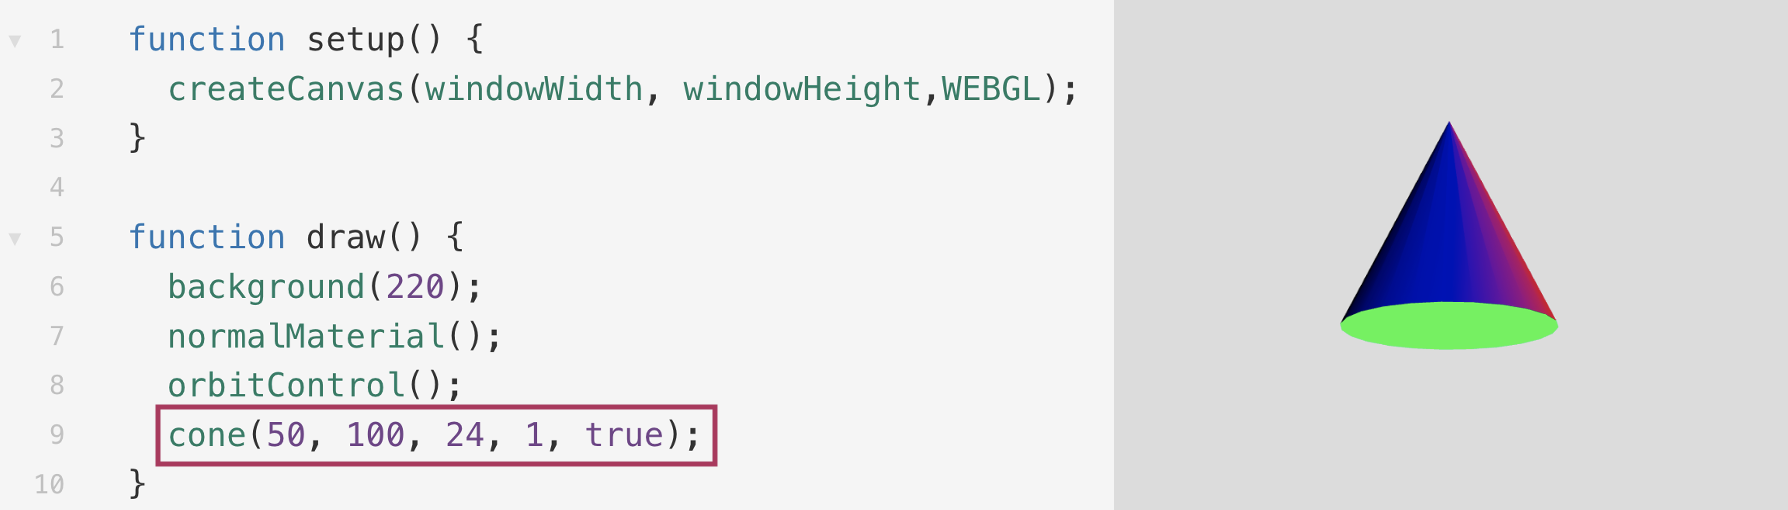Collapse the draw function fold arrow
Viewport: 1788px width, 510px height.
pos(15,239)
